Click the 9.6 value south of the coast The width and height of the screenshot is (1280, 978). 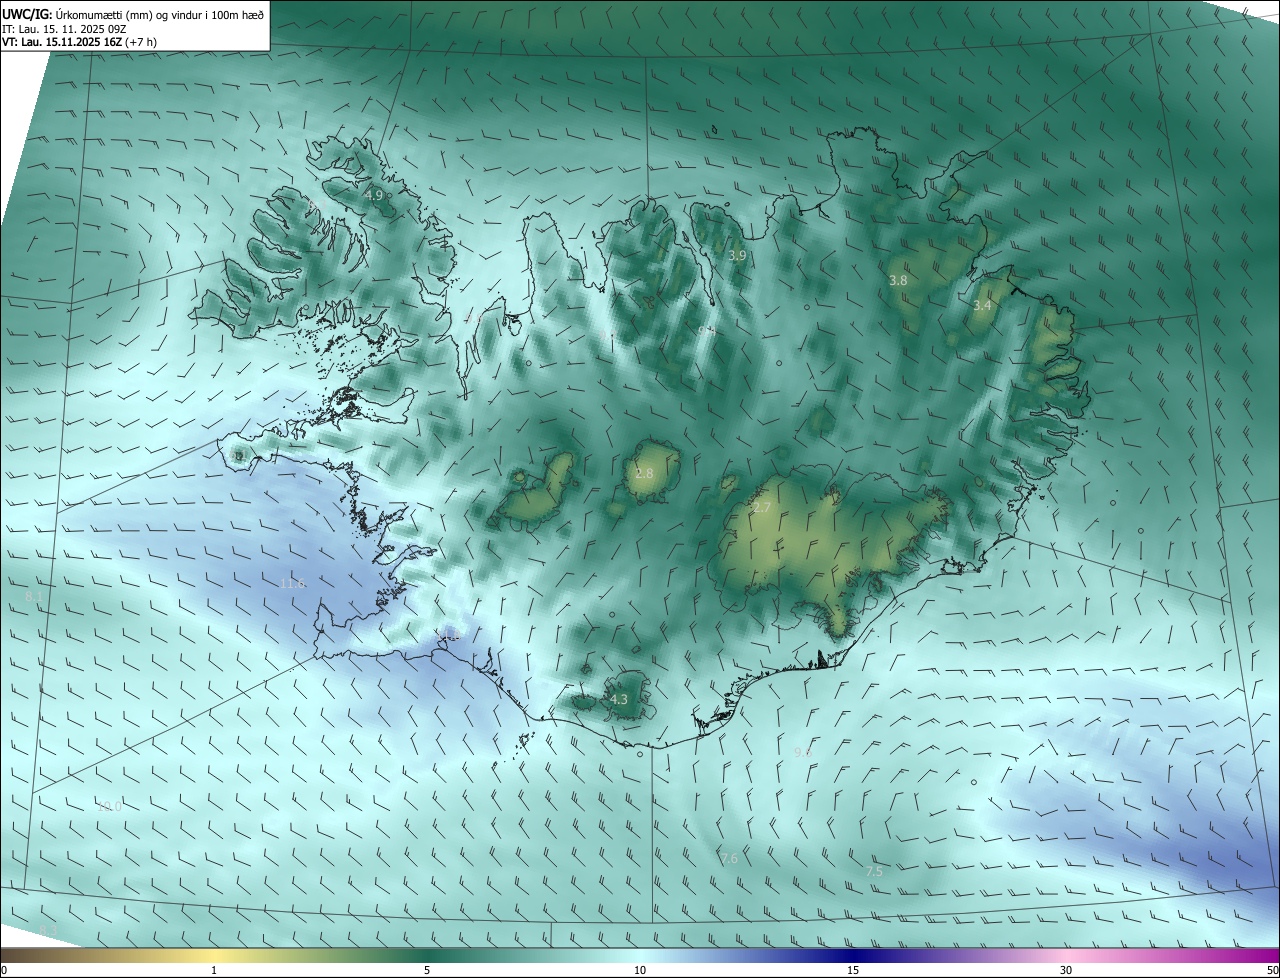802,752
